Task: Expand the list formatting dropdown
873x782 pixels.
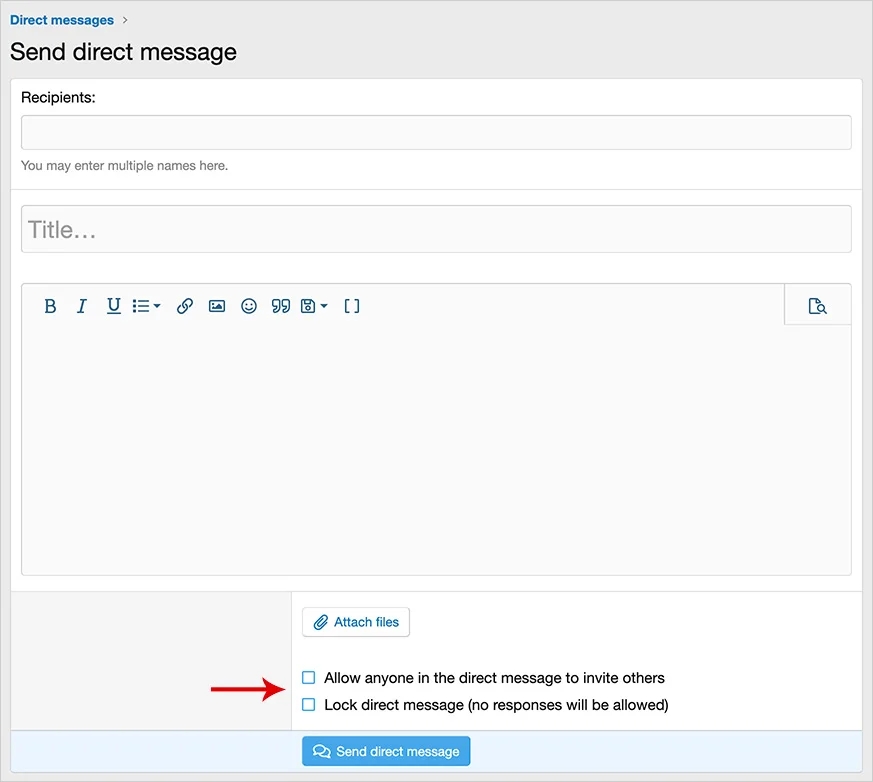Action: point(147,307)
